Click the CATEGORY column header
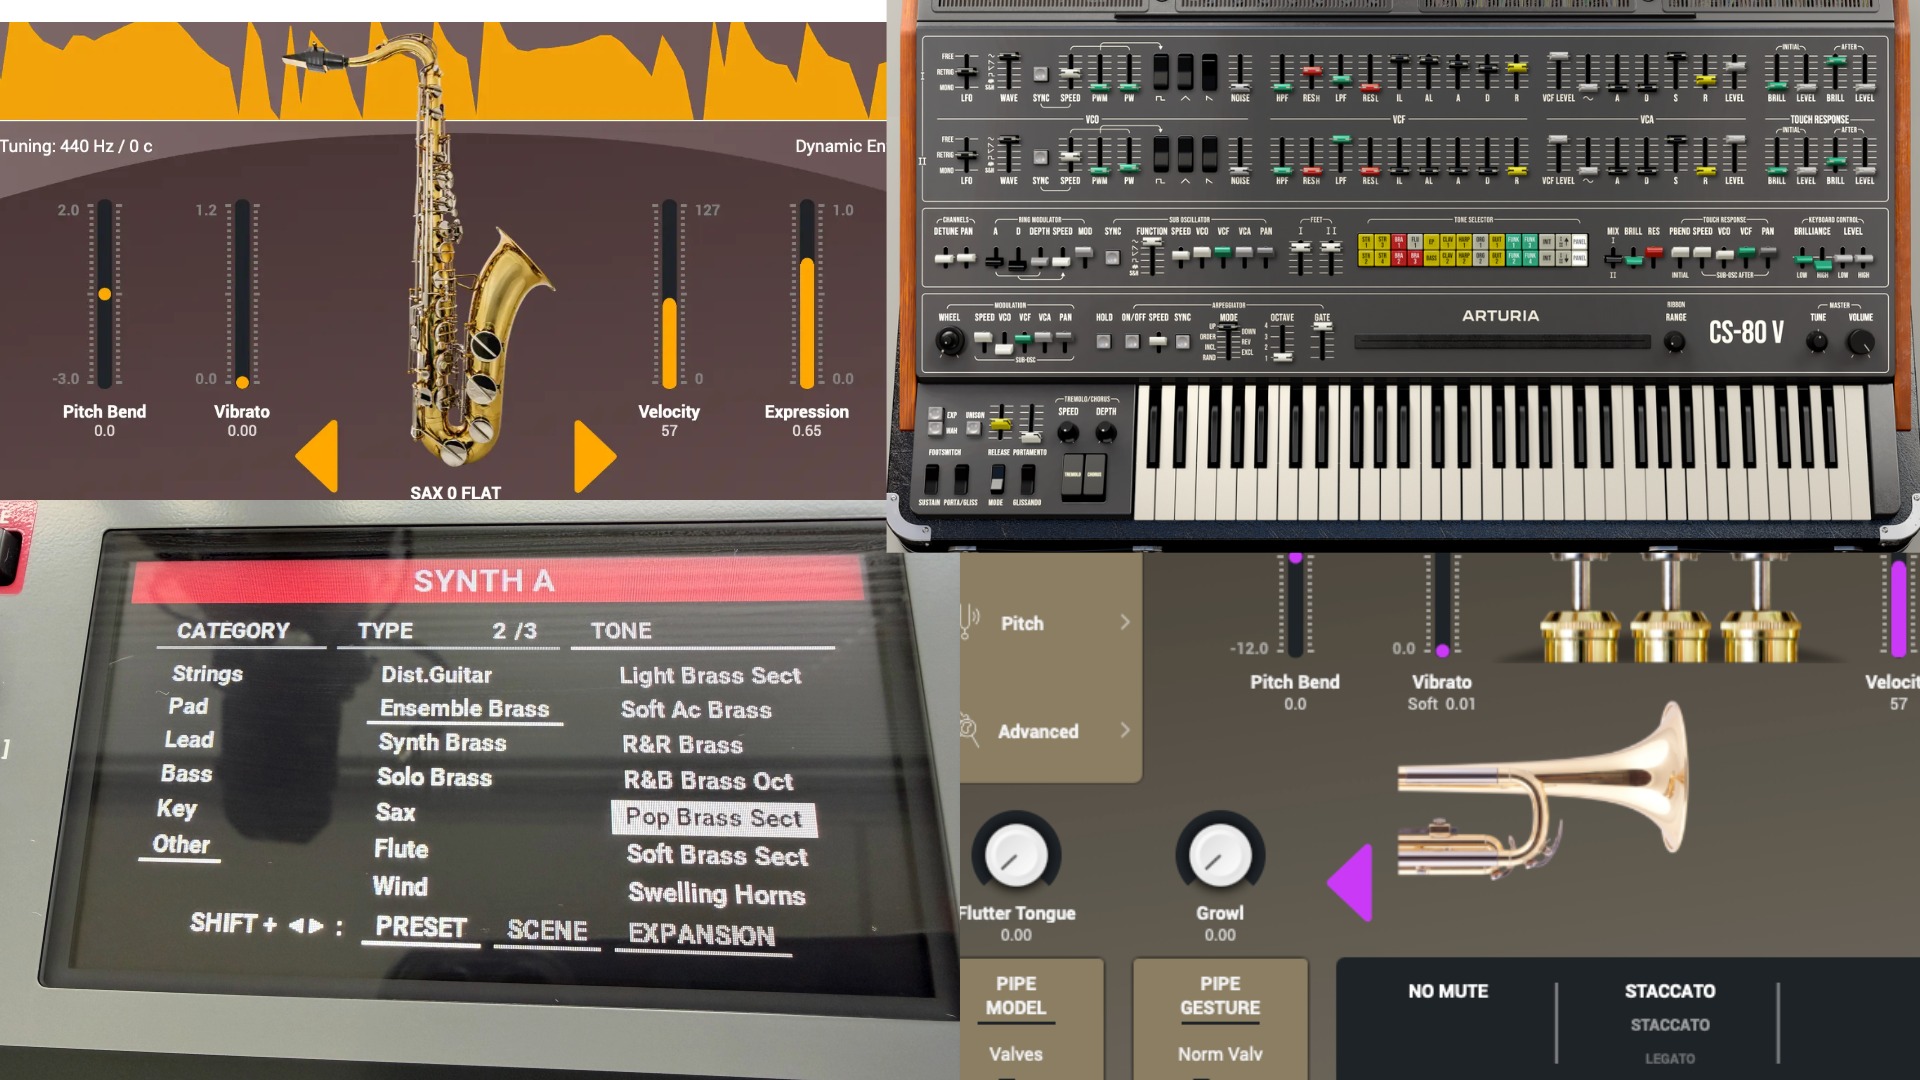 click(x=233, y=631)
